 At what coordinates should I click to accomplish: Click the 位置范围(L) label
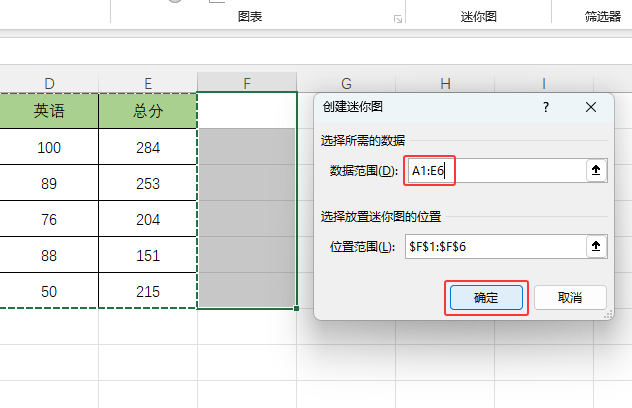[x=362, y=246]
